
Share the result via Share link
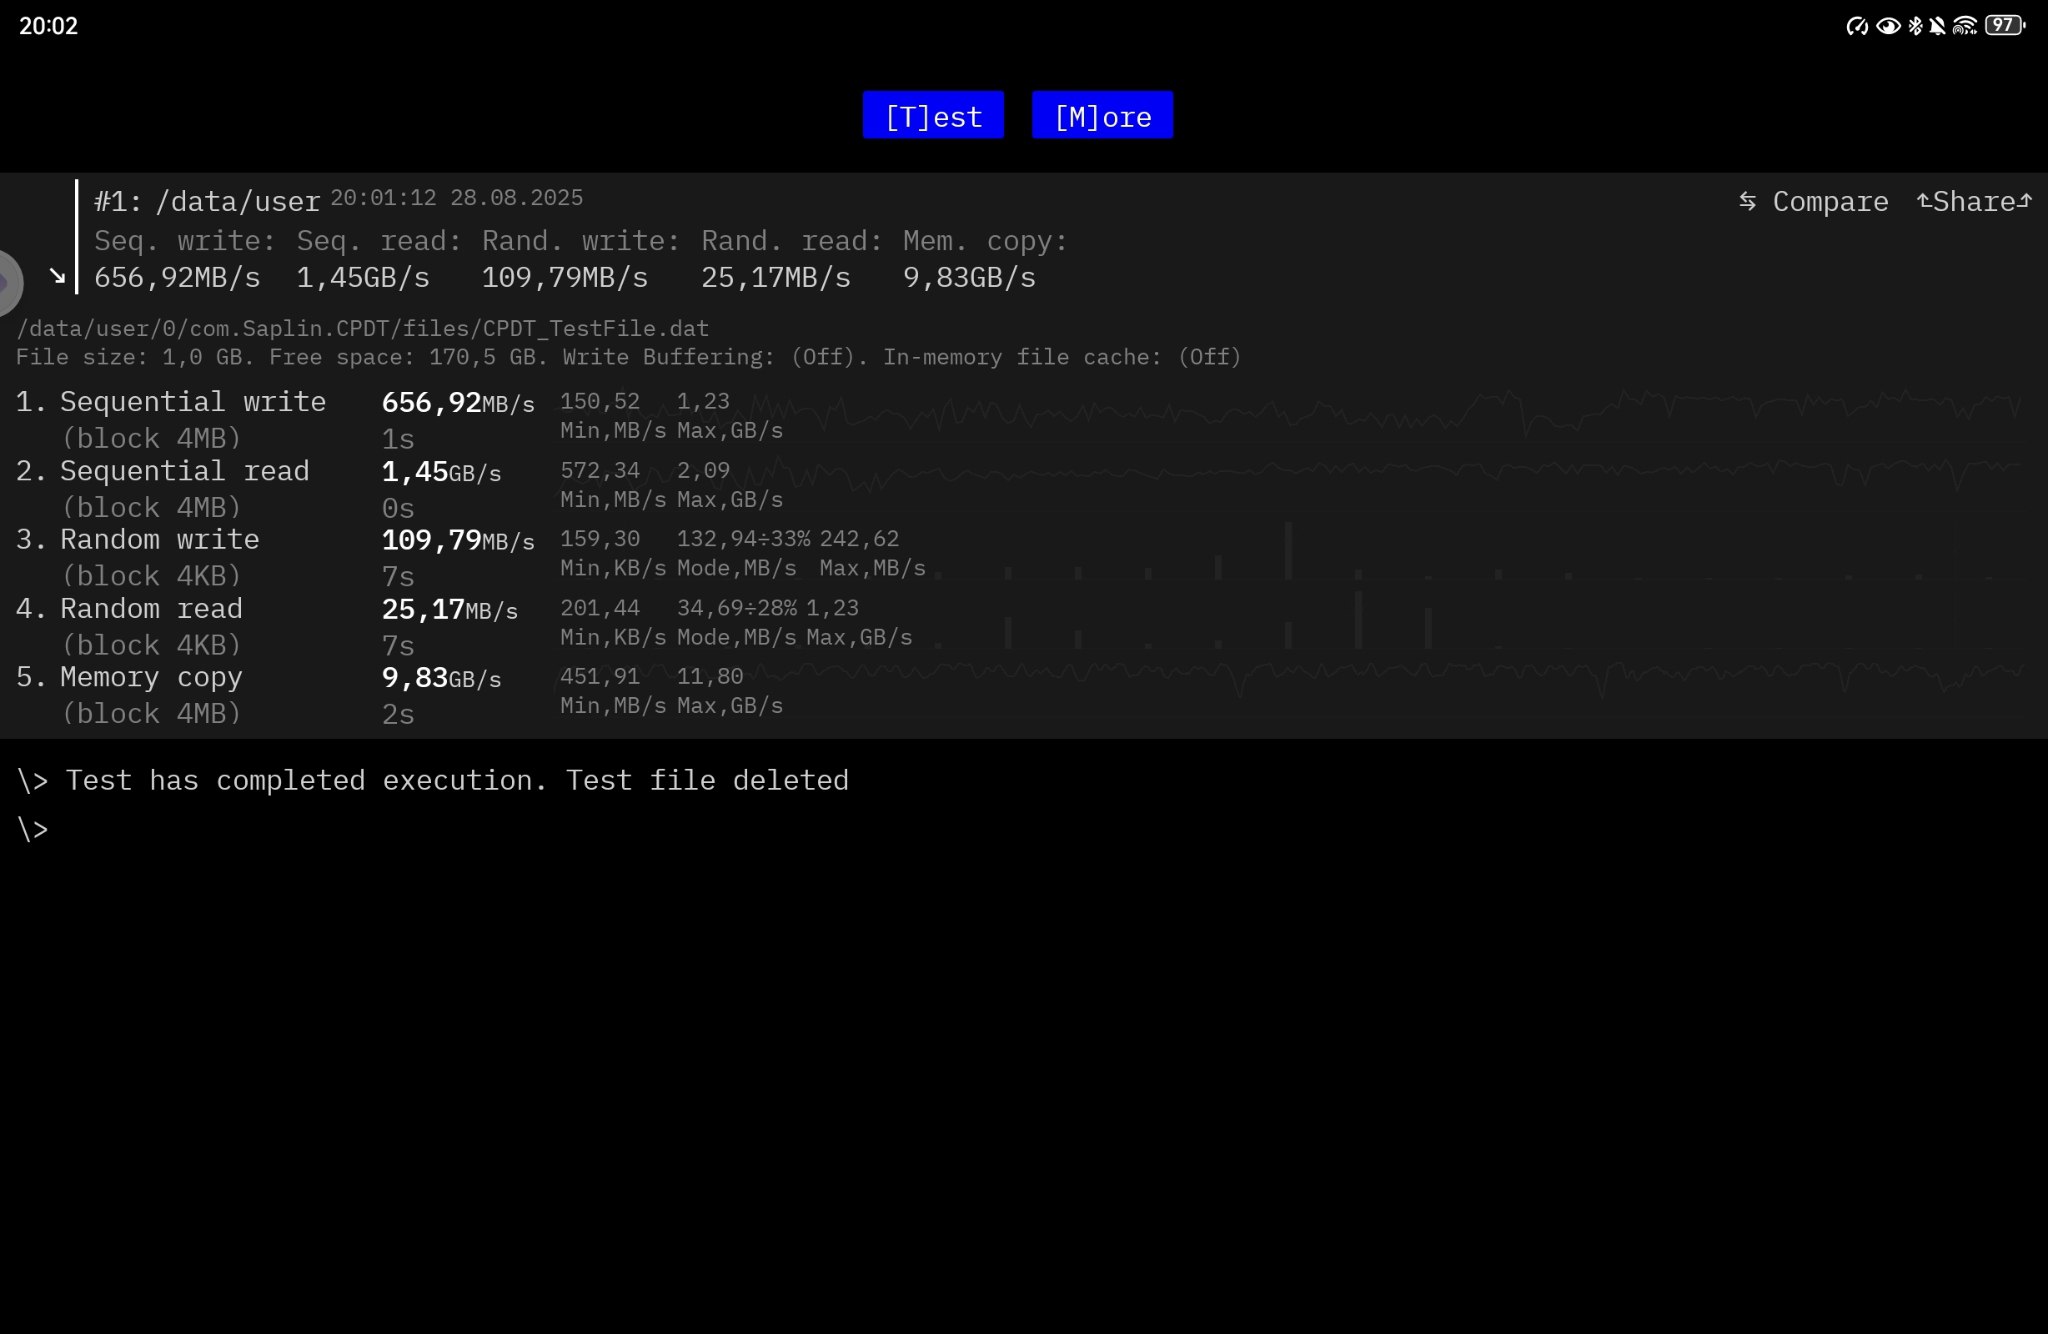click(x=1973, y=201)
